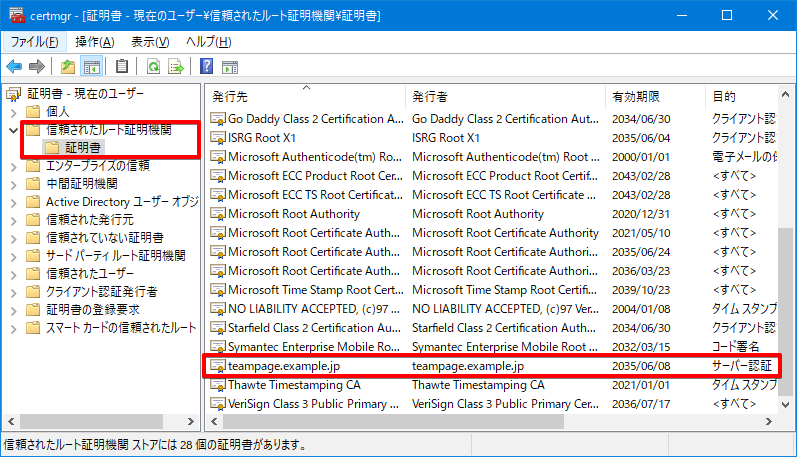Click the Export list toolbar icon
The width and height of the screenshot is (797, 457).
176,67
